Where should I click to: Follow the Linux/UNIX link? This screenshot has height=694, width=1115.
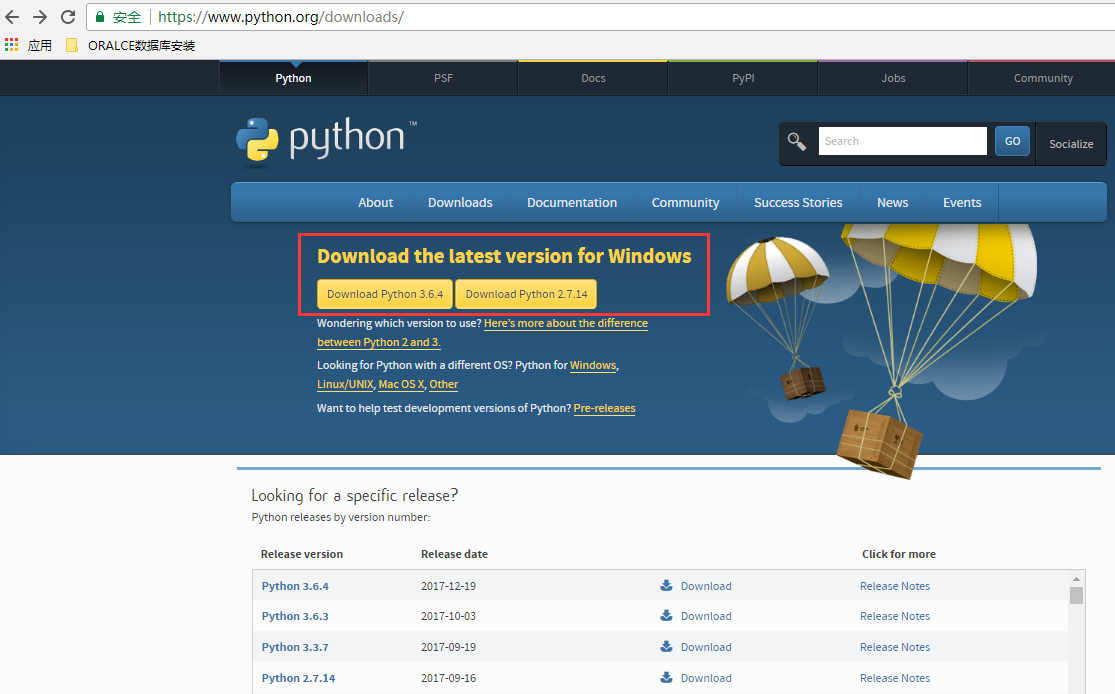pyautogui.click(x=345, y=384)
